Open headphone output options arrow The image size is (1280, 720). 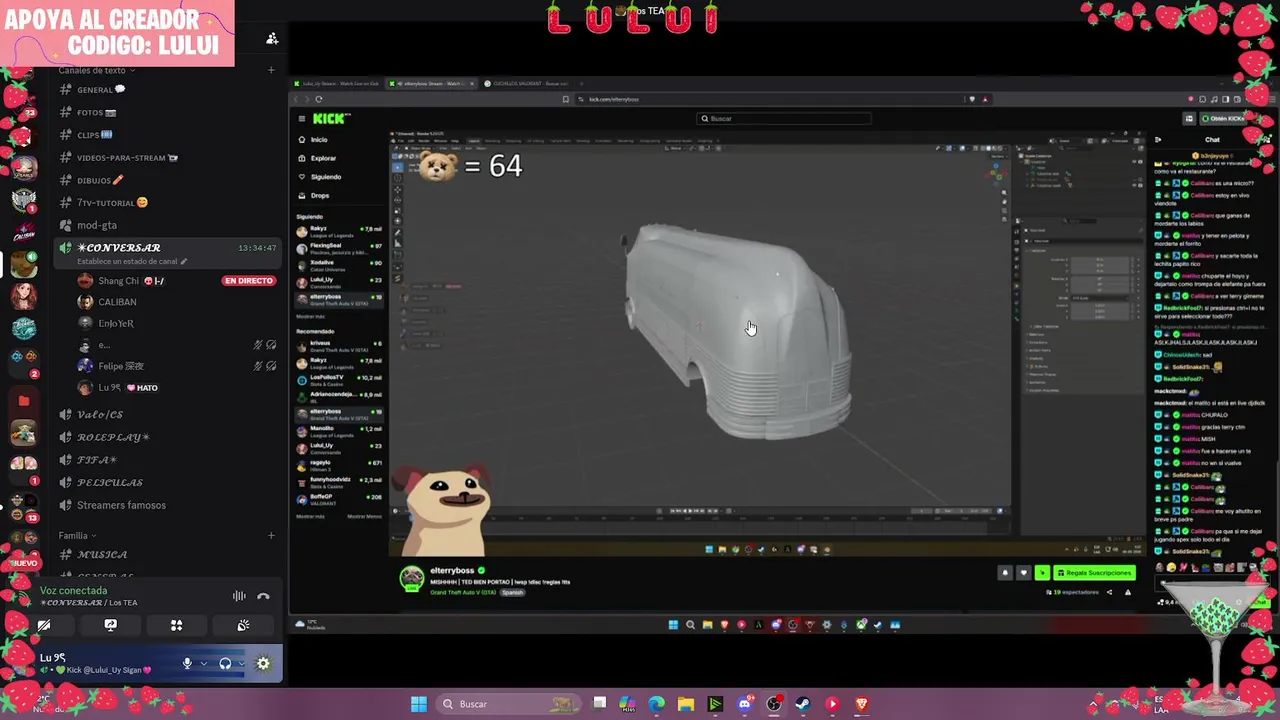tap(241, 663)
